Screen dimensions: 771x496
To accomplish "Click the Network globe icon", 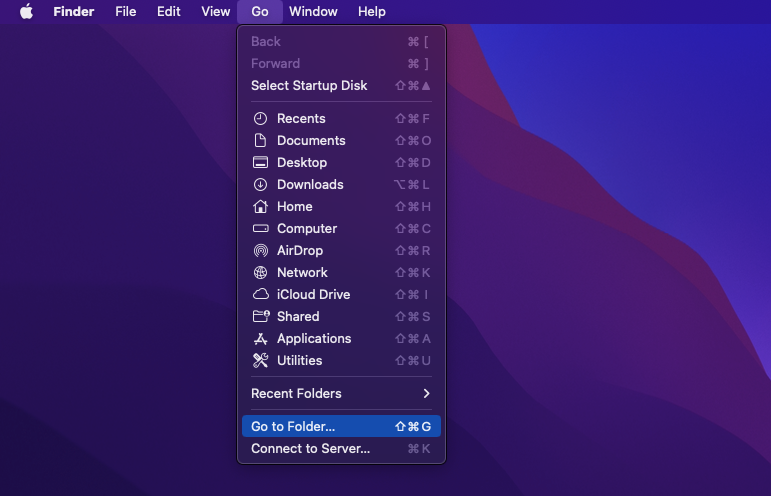I will tap(260, 273).
